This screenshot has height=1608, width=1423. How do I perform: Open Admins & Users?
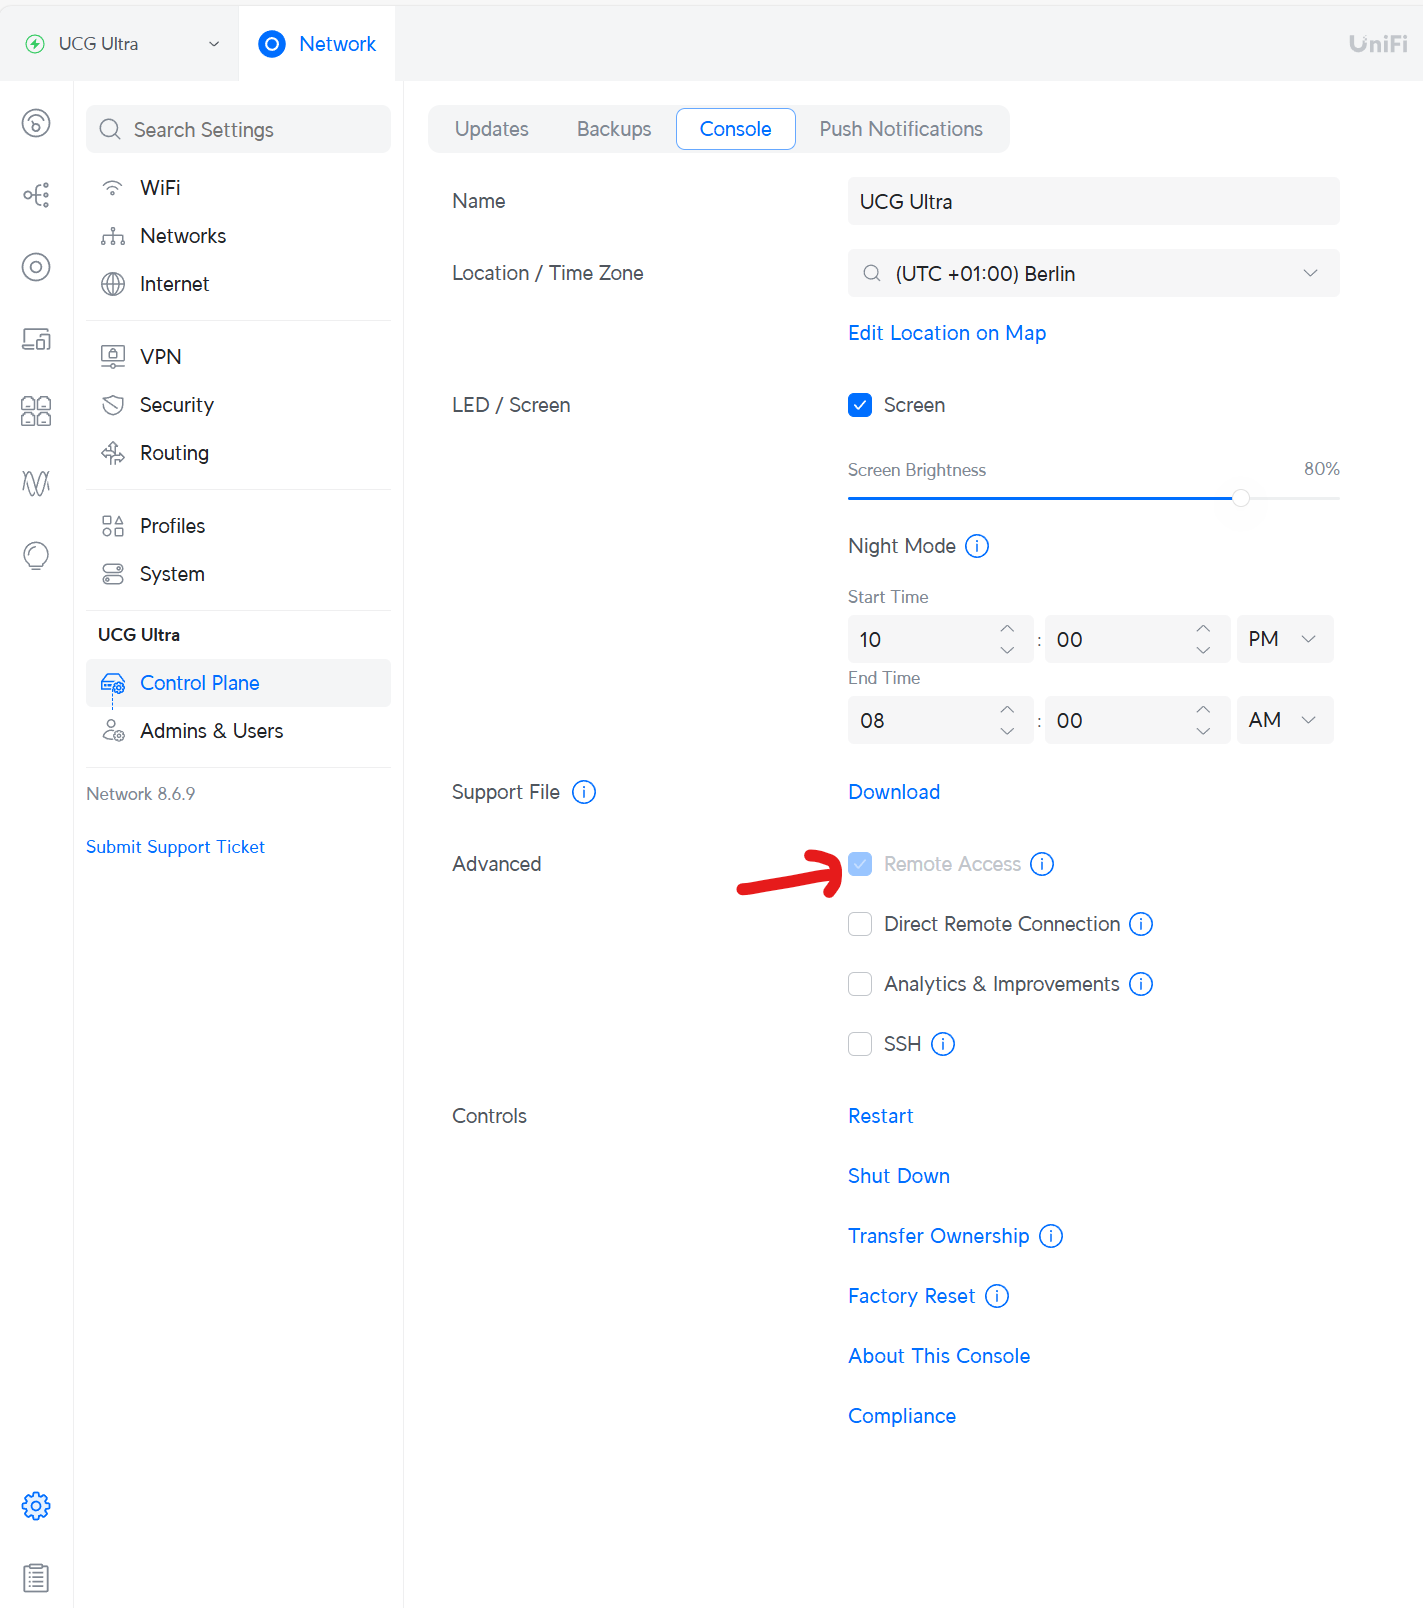click(x=238, y=731)
